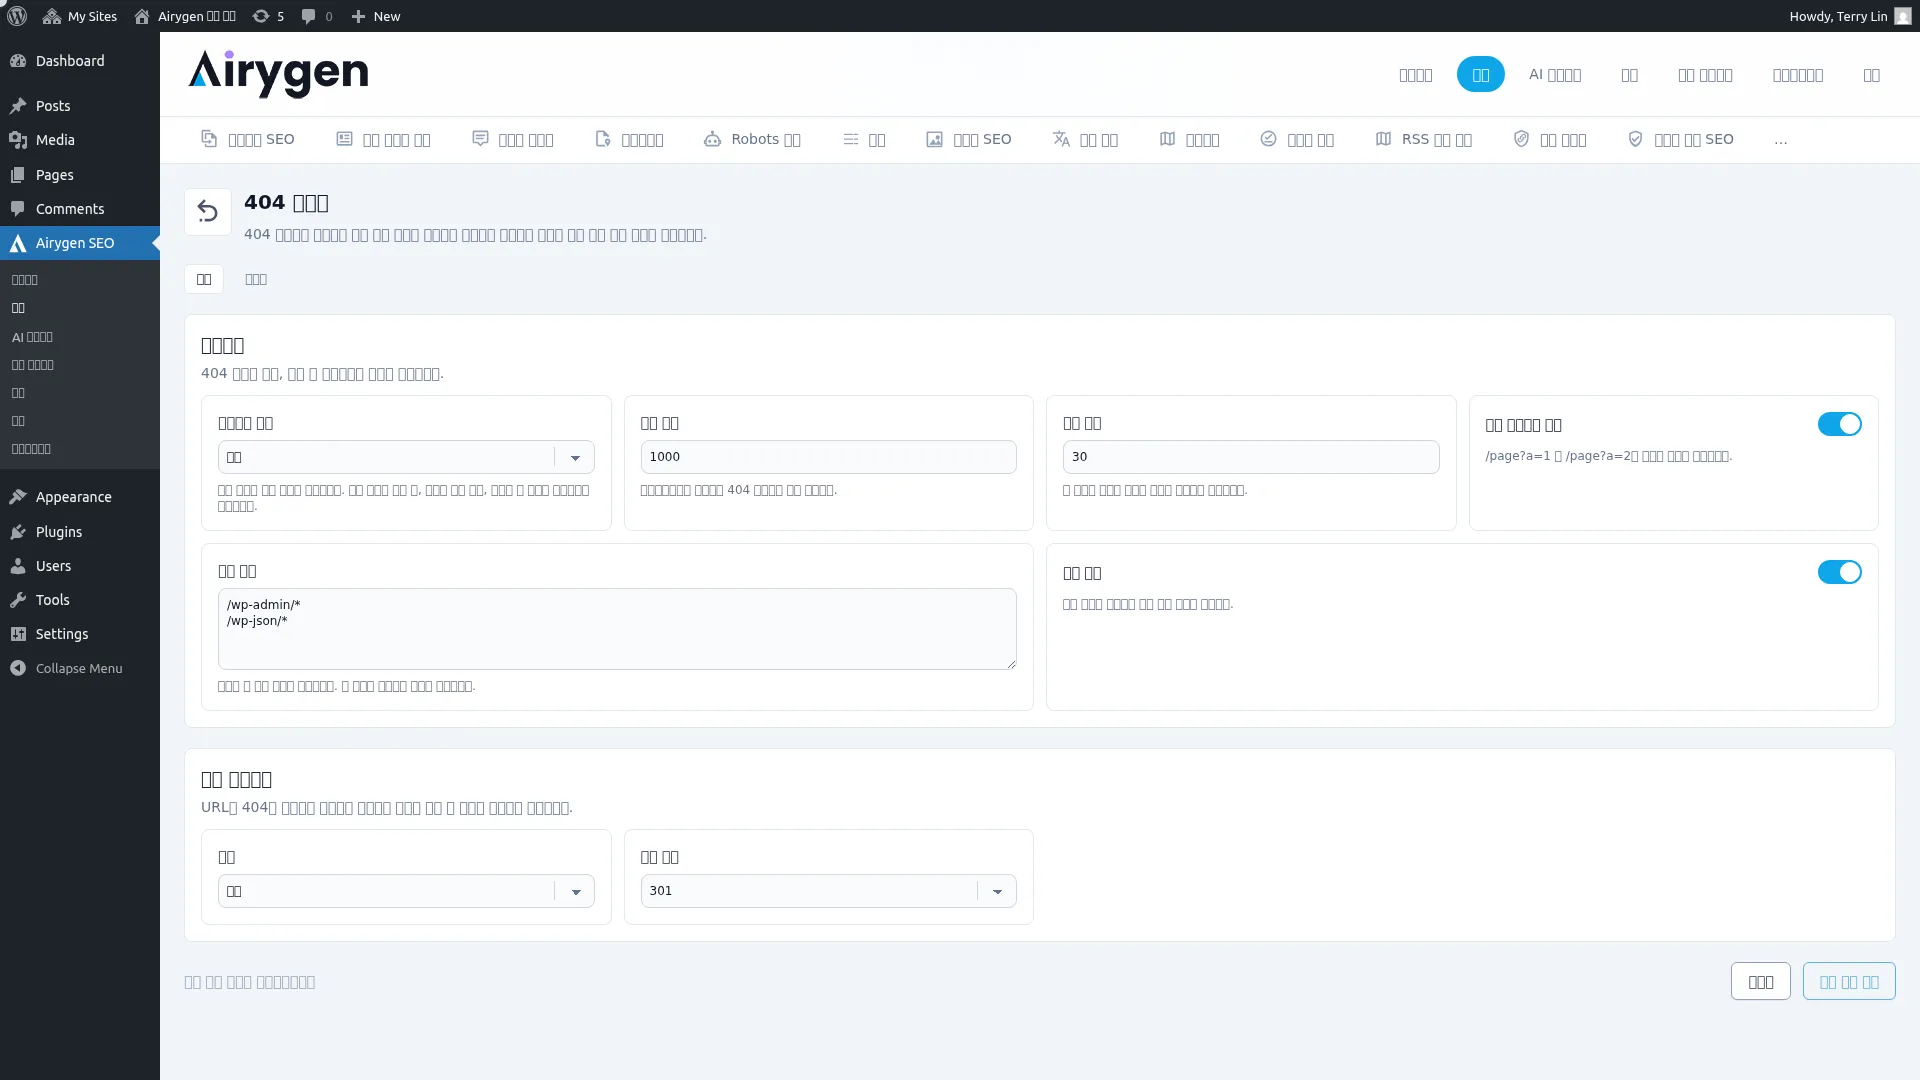Open the Comments sidebar icon
The width and height of the screenshot is (1920, 1080).
[x=18, y=209]
